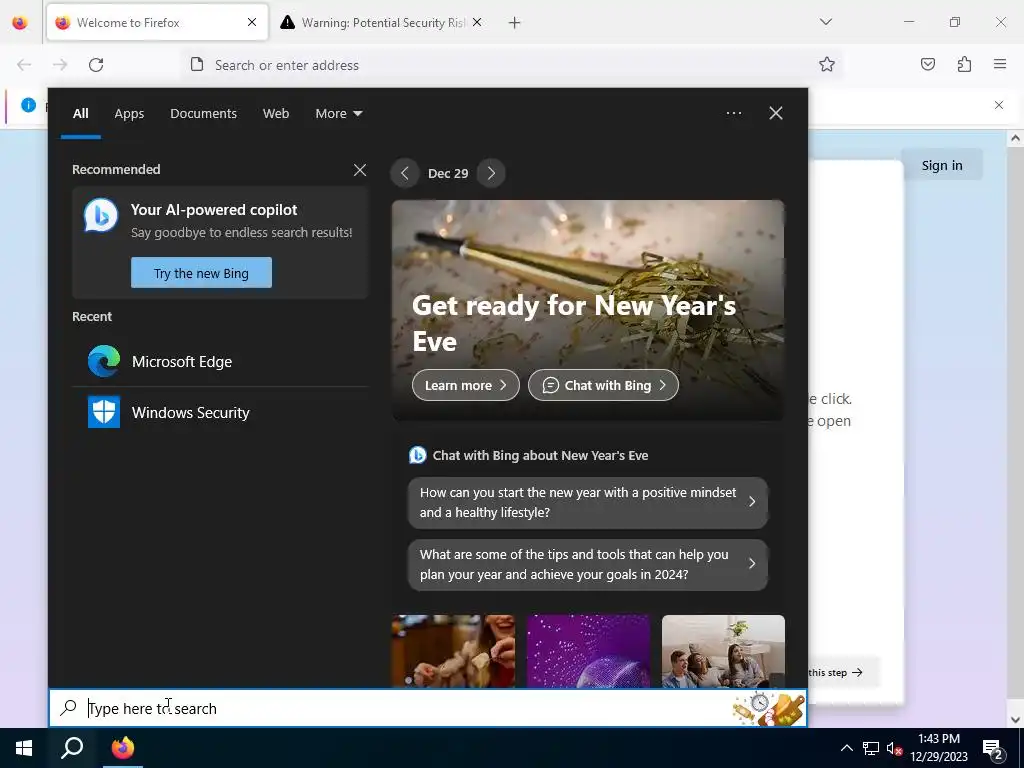This screenshot has height=768, width=1024.
Task: Dismiss the Recommended section
Action: tap(360, 170)
